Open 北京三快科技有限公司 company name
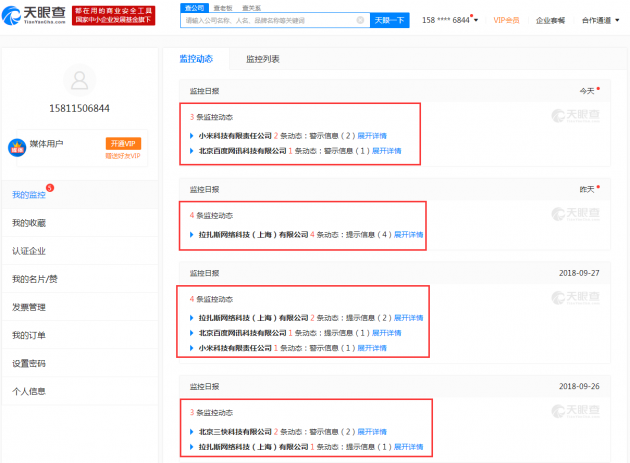Image resolution: width=630 pixels, height=463 pixels. [x=235, y=432]
